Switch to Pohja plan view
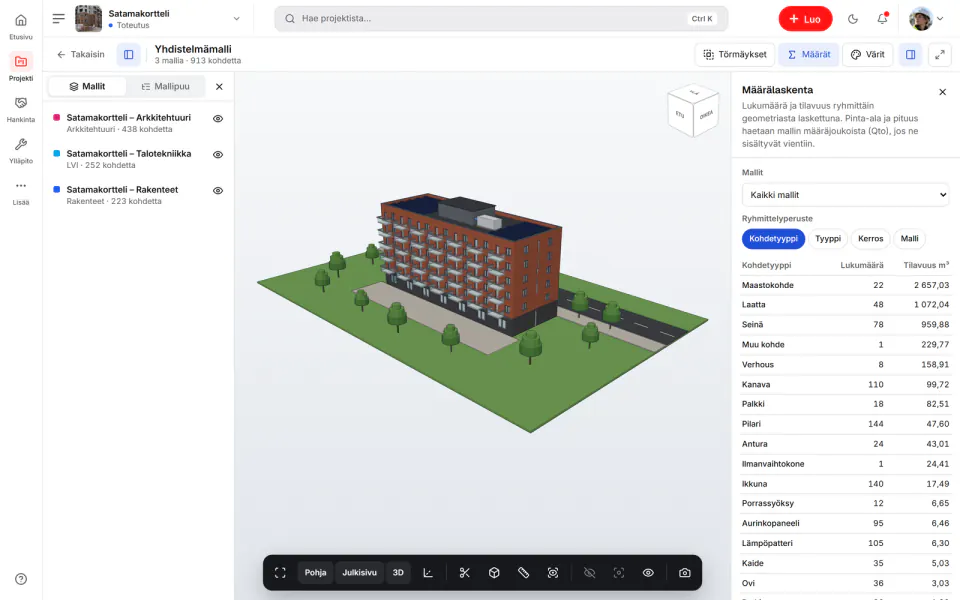 point(315,573)
